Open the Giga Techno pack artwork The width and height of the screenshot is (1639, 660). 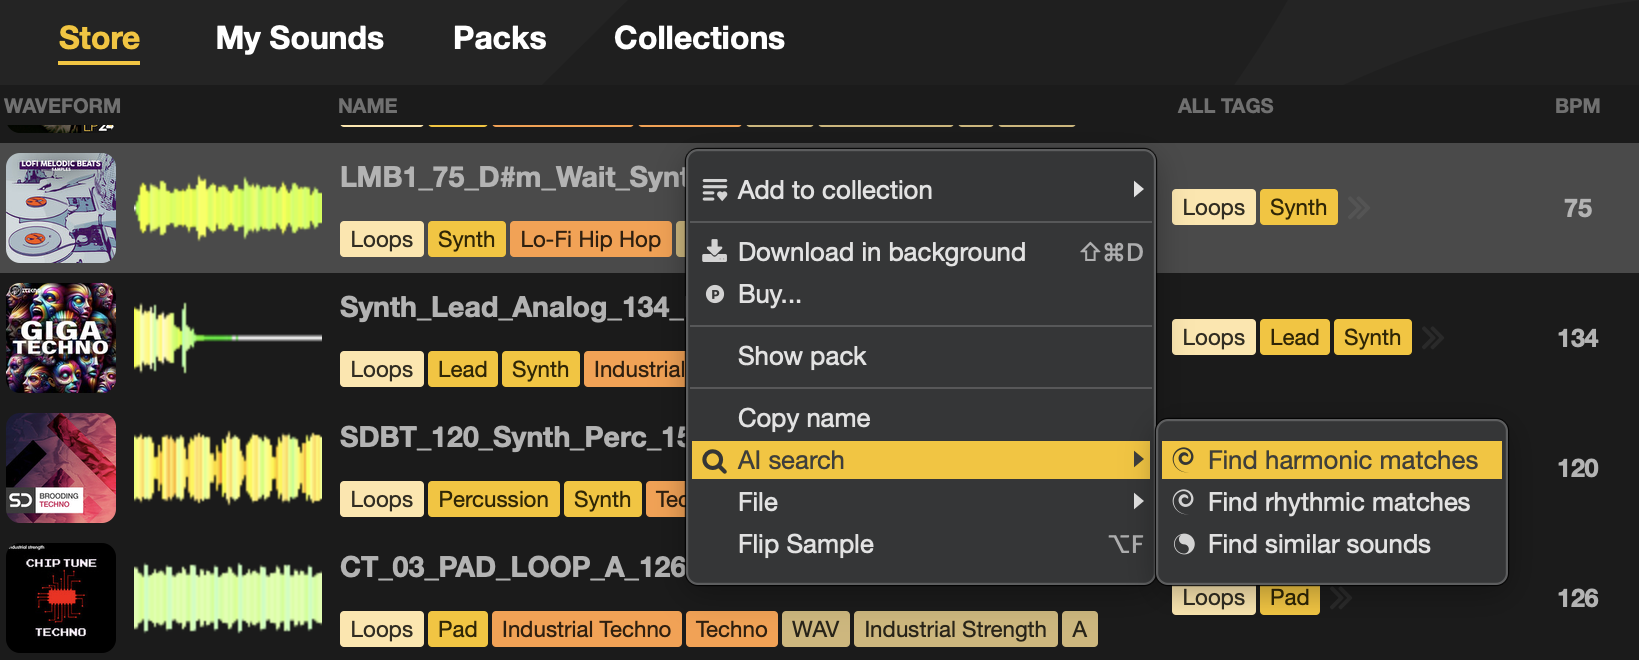(61, 338)
